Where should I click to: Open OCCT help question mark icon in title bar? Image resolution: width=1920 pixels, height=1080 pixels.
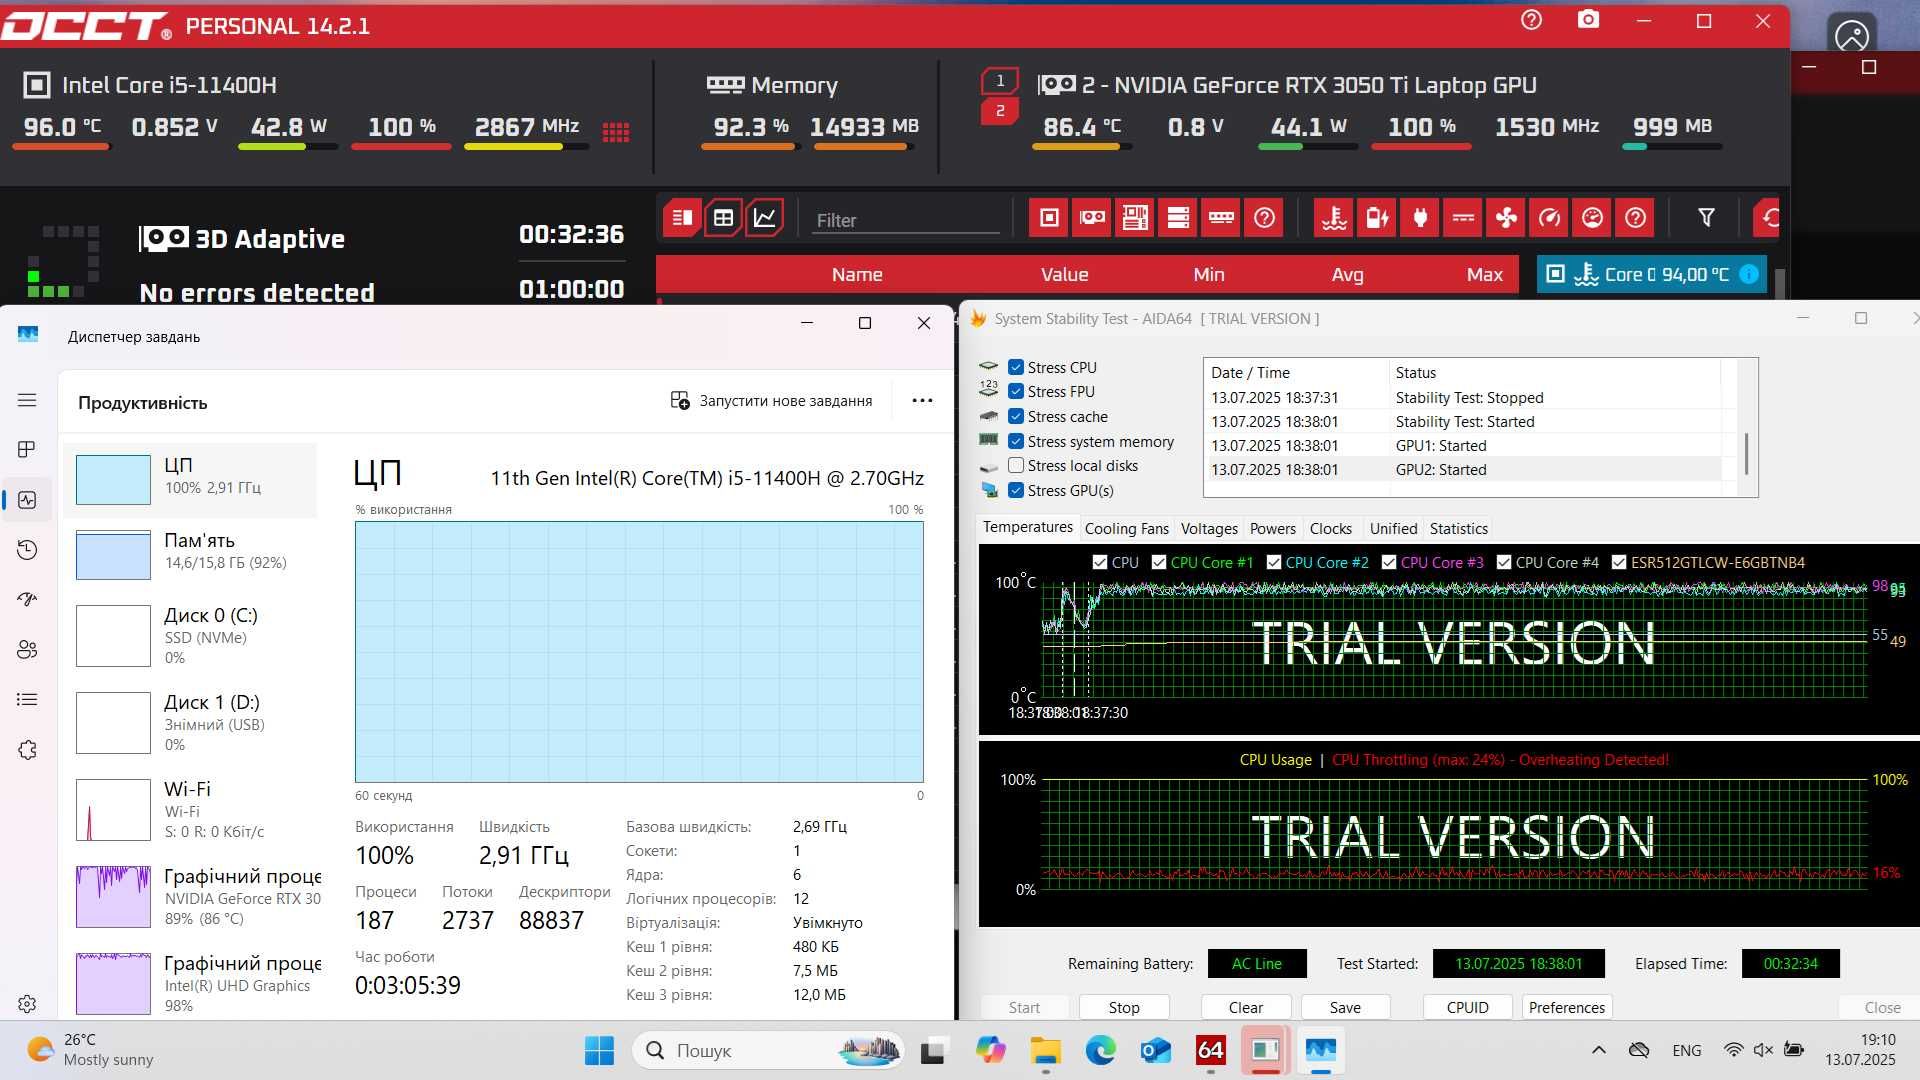pyautogui.click(x=1531, y=20)
